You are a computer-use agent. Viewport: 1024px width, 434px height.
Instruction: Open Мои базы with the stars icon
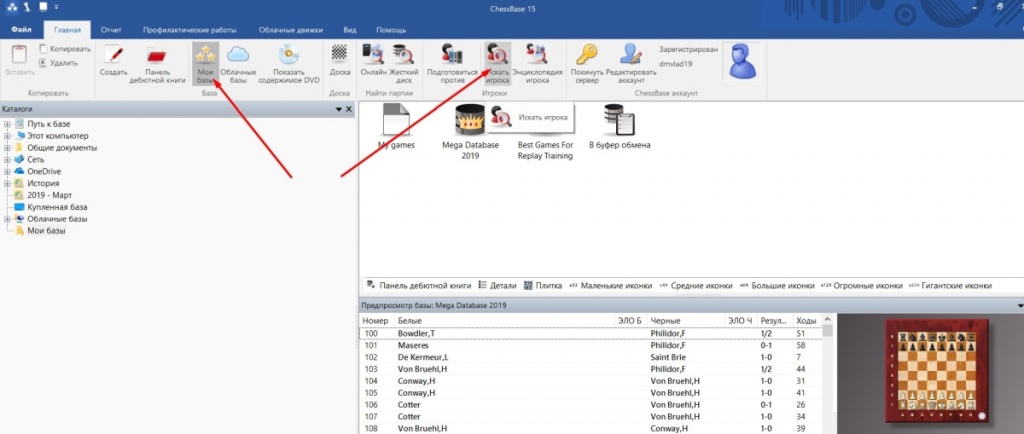click(206, 55)
